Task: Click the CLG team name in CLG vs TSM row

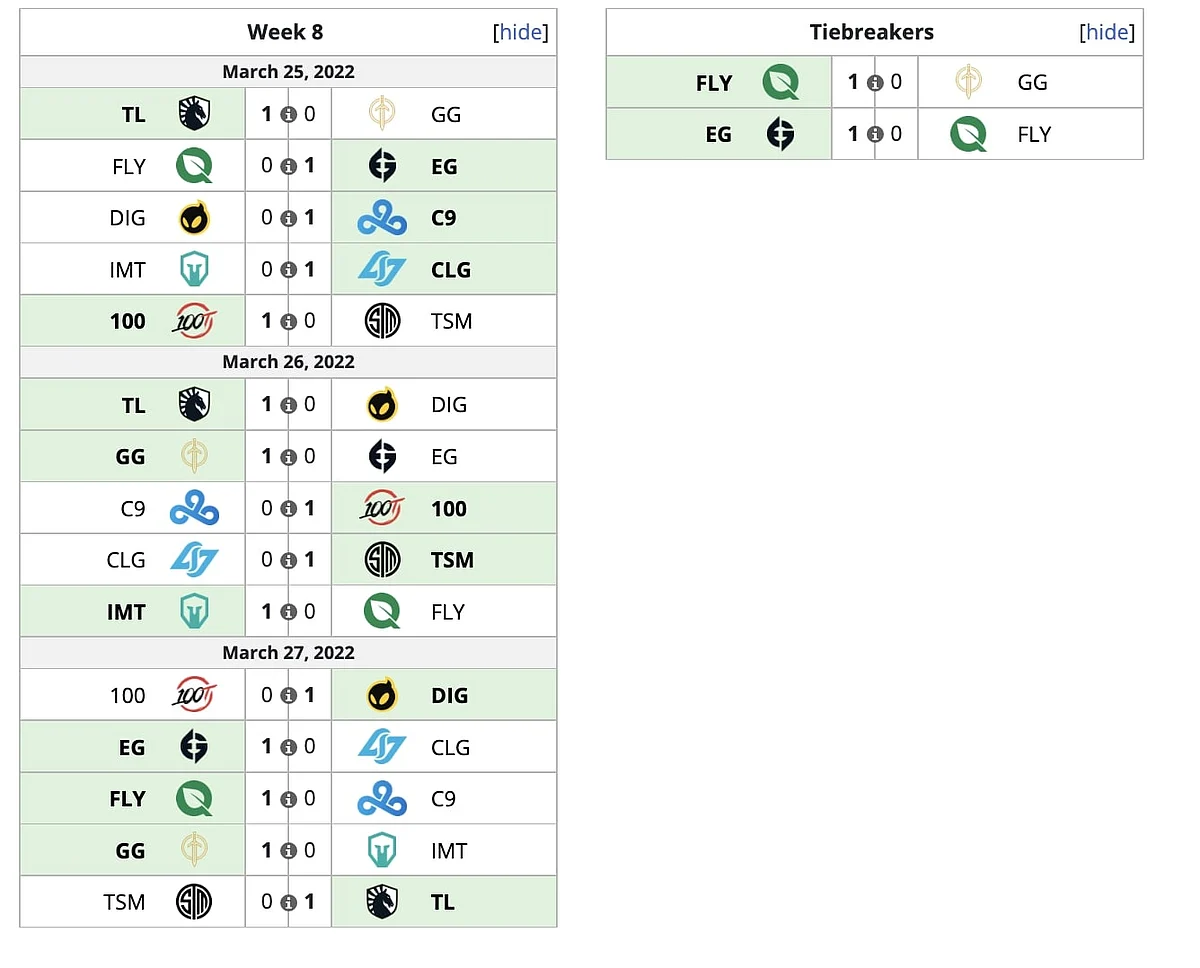Action: [126, 560]
